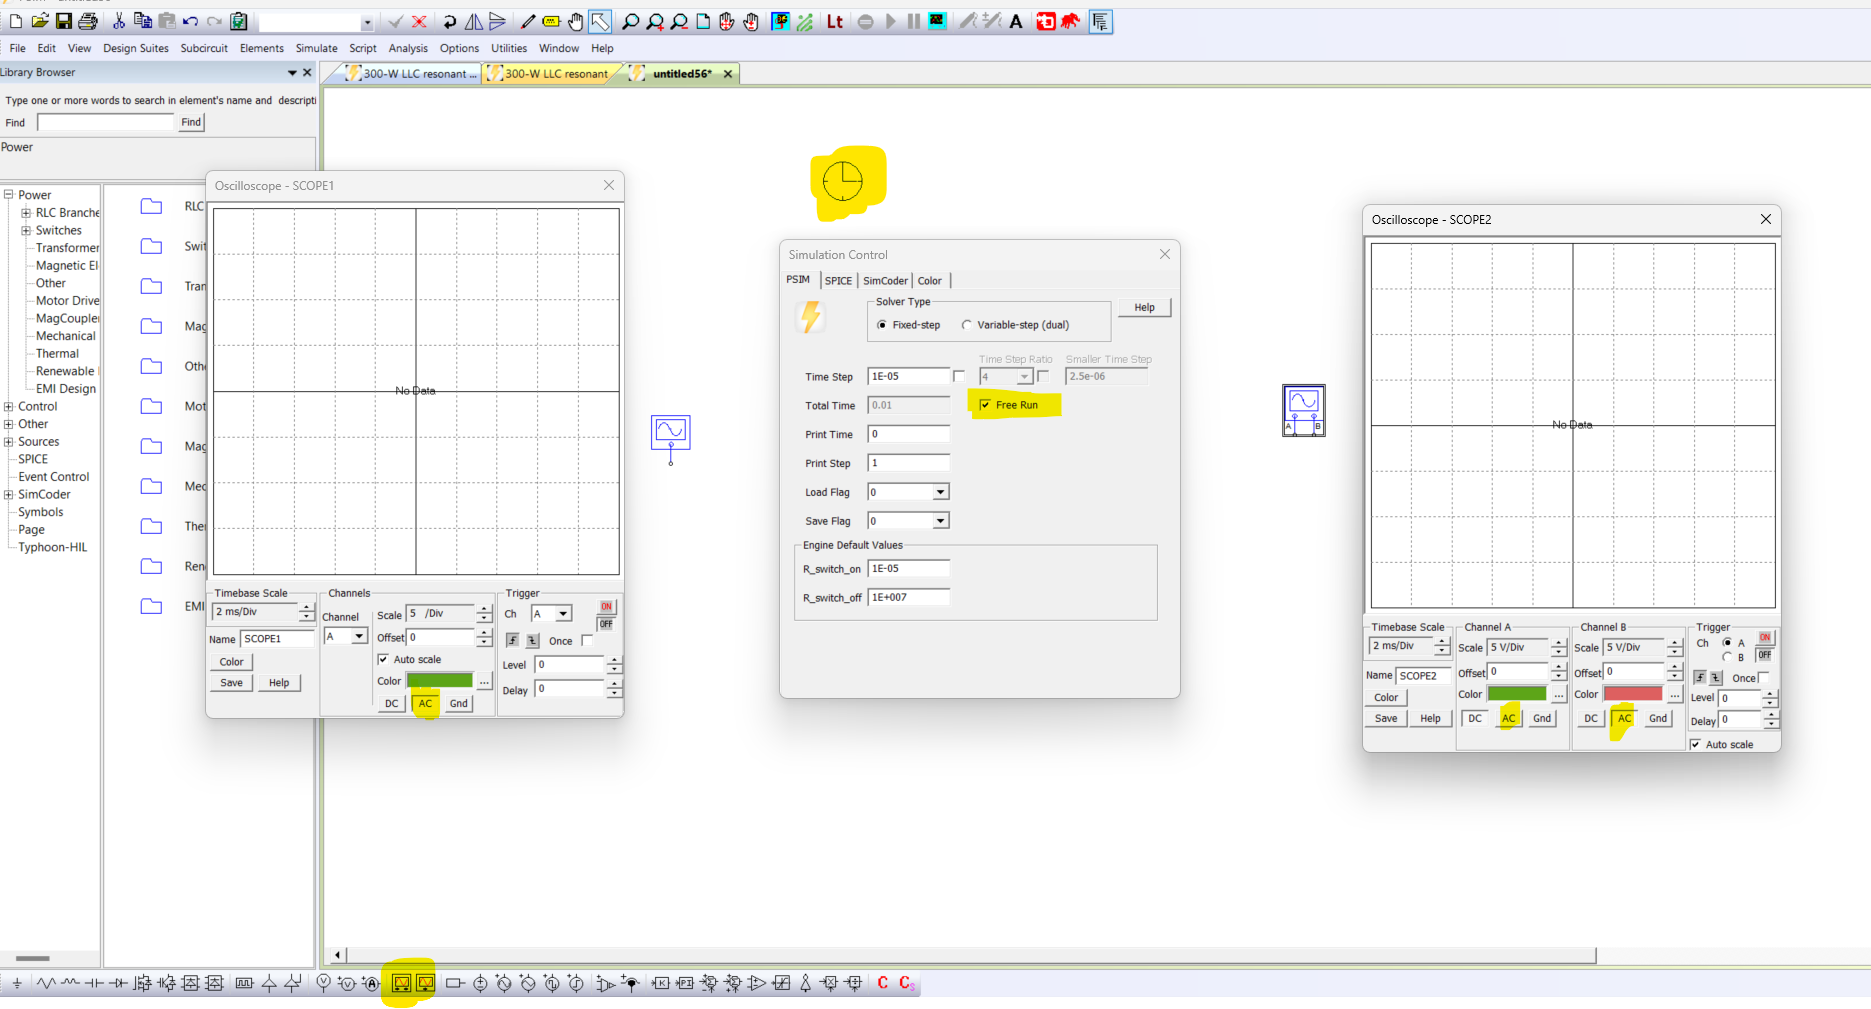Click the red C block icon in the bottom toolbar
The image size is (1871, 1009).
882,984
